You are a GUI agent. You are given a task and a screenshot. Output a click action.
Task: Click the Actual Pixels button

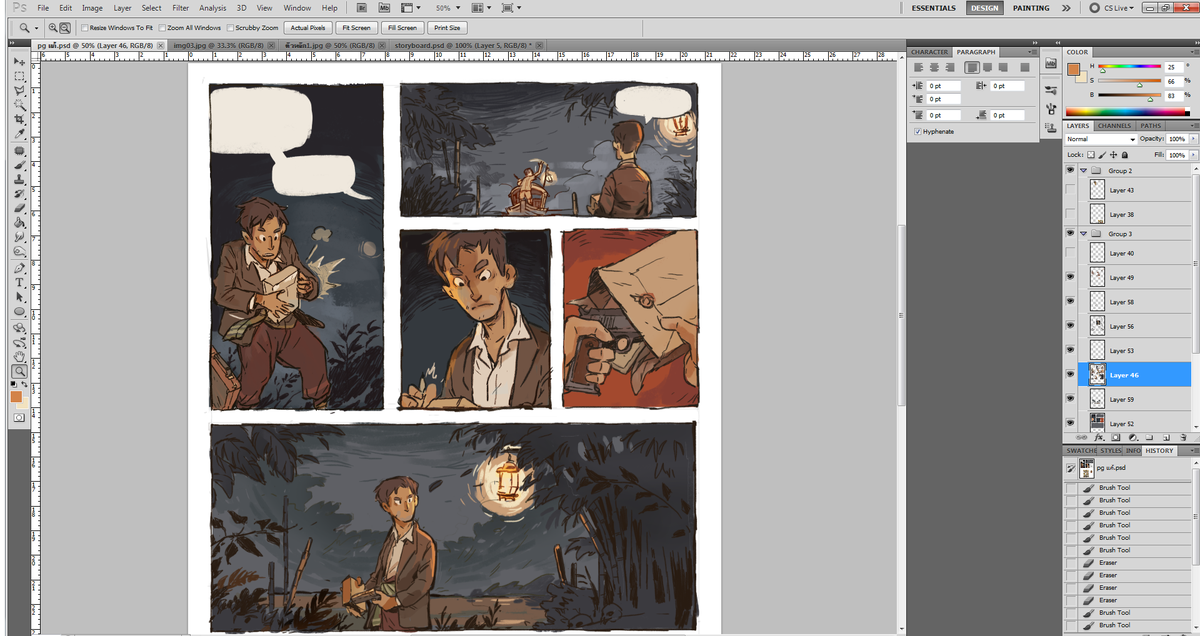click(x=307, y=28)
